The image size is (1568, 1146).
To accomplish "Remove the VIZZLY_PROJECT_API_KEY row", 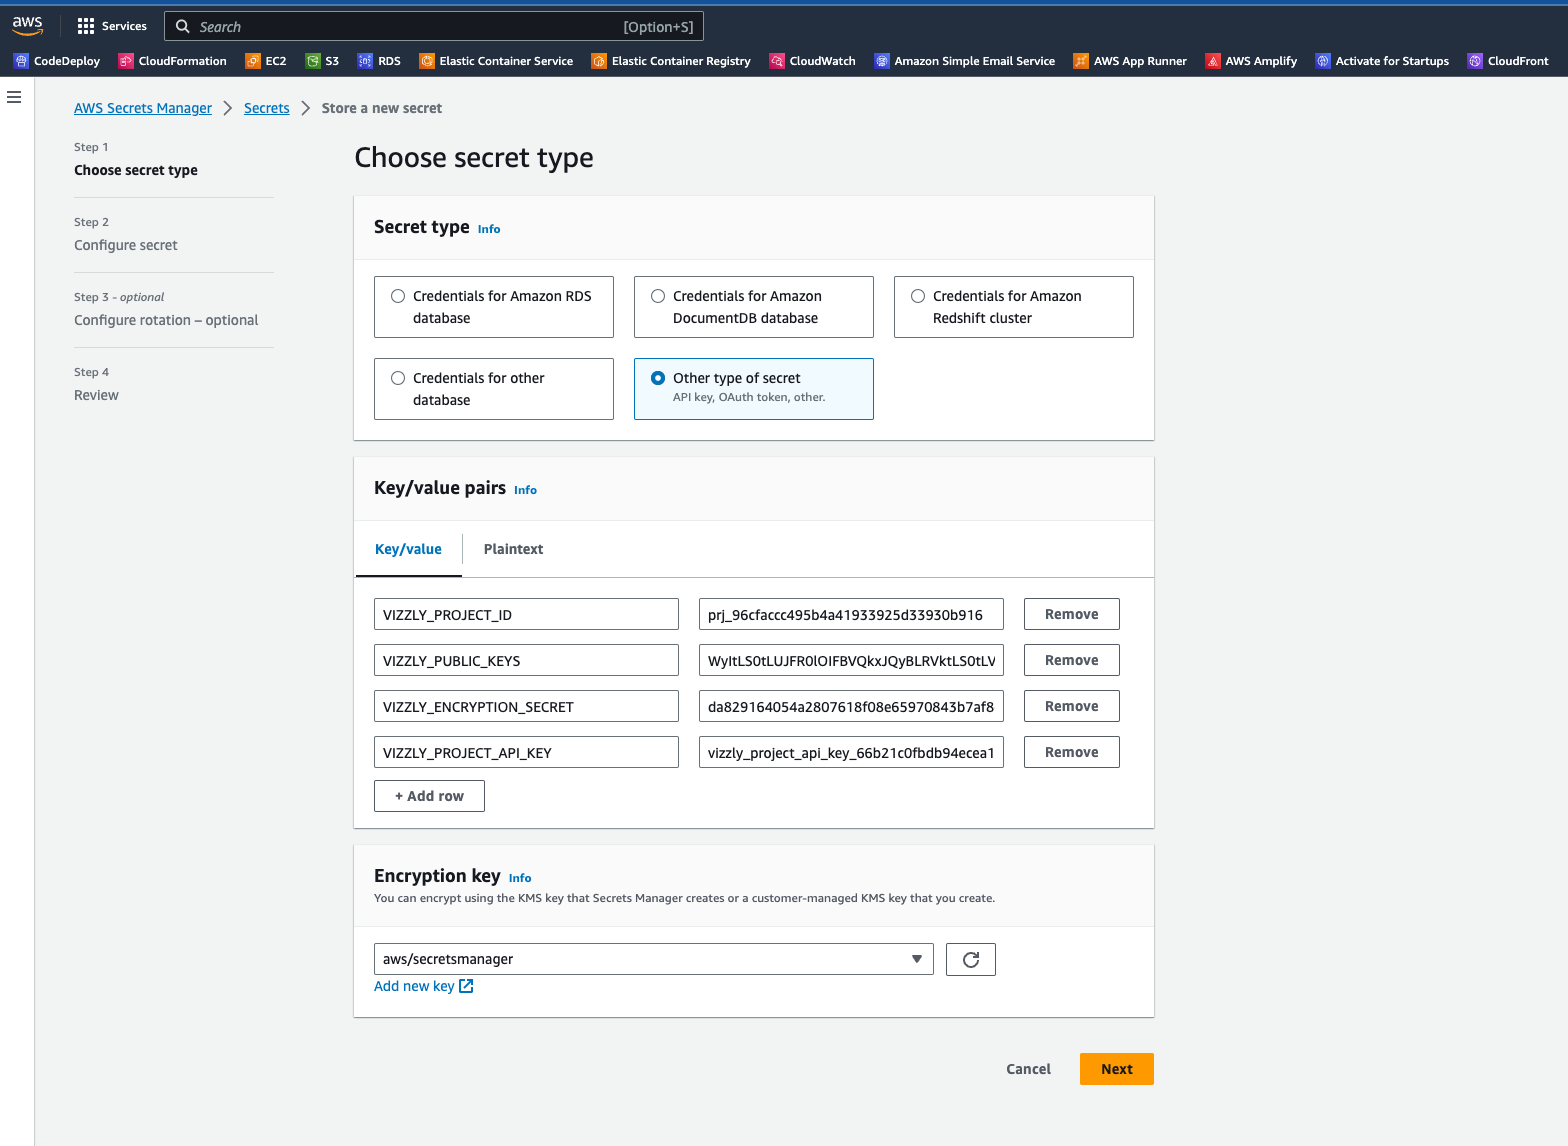I will click(1072, 752).
